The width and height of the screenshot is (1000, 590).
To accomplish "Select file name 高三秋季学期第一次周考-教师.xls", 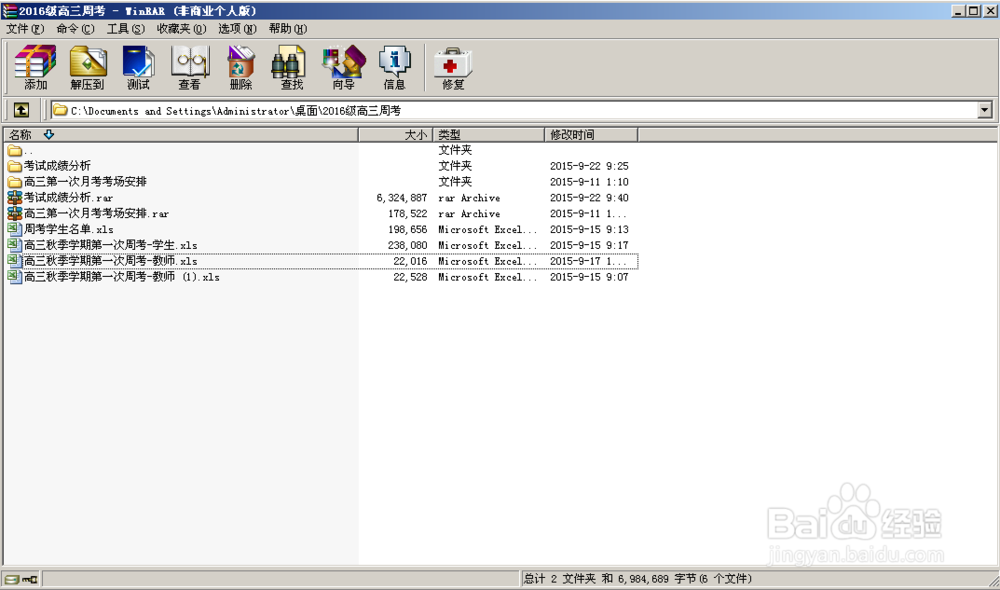I will click(x=110, y=261).
